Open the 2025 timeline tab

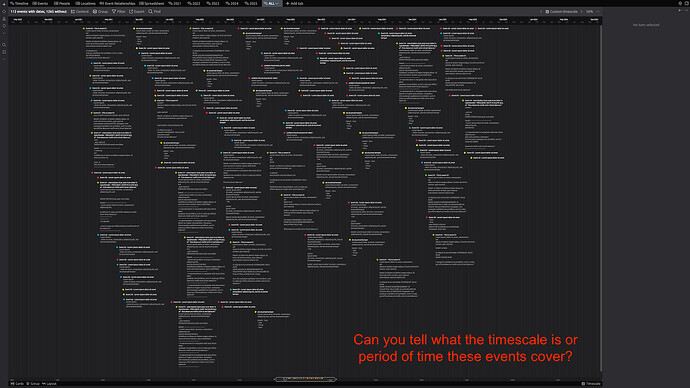(x=251, y=3)
